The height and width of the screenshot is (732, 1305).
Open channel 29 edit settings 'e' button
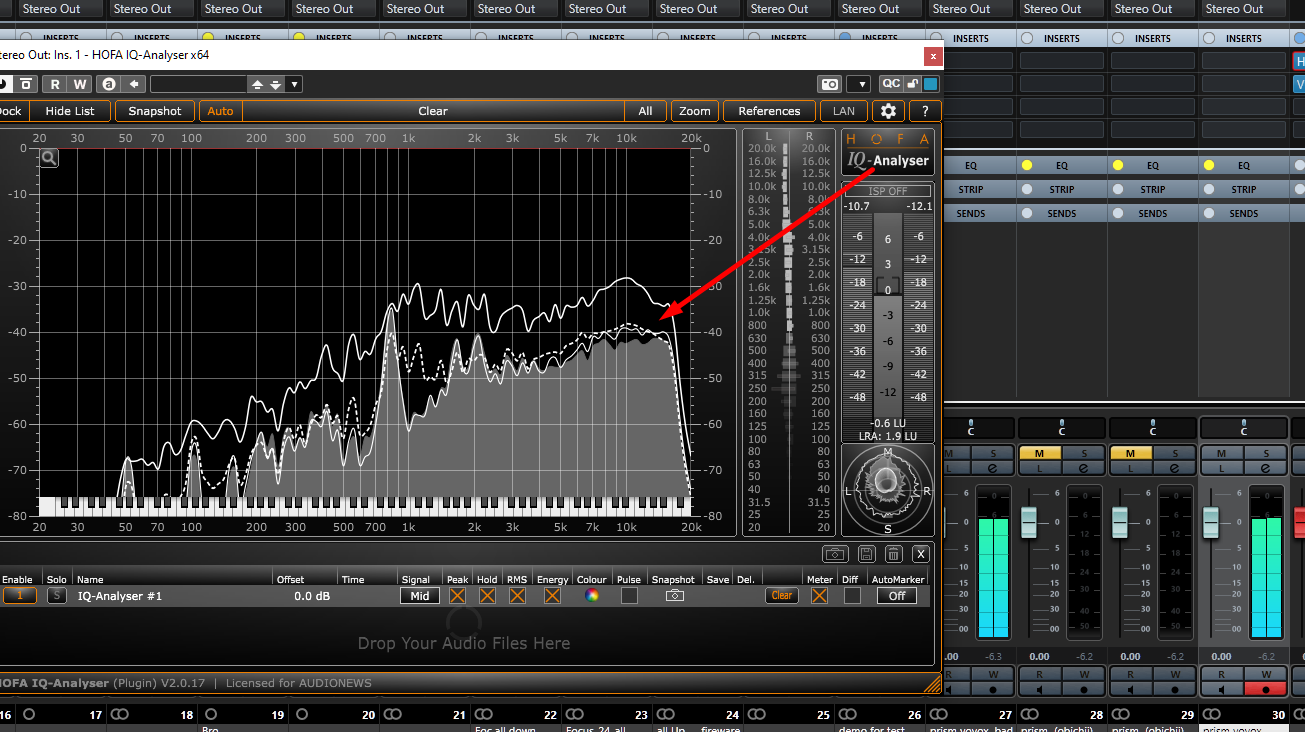click(x=1175, y=468)
